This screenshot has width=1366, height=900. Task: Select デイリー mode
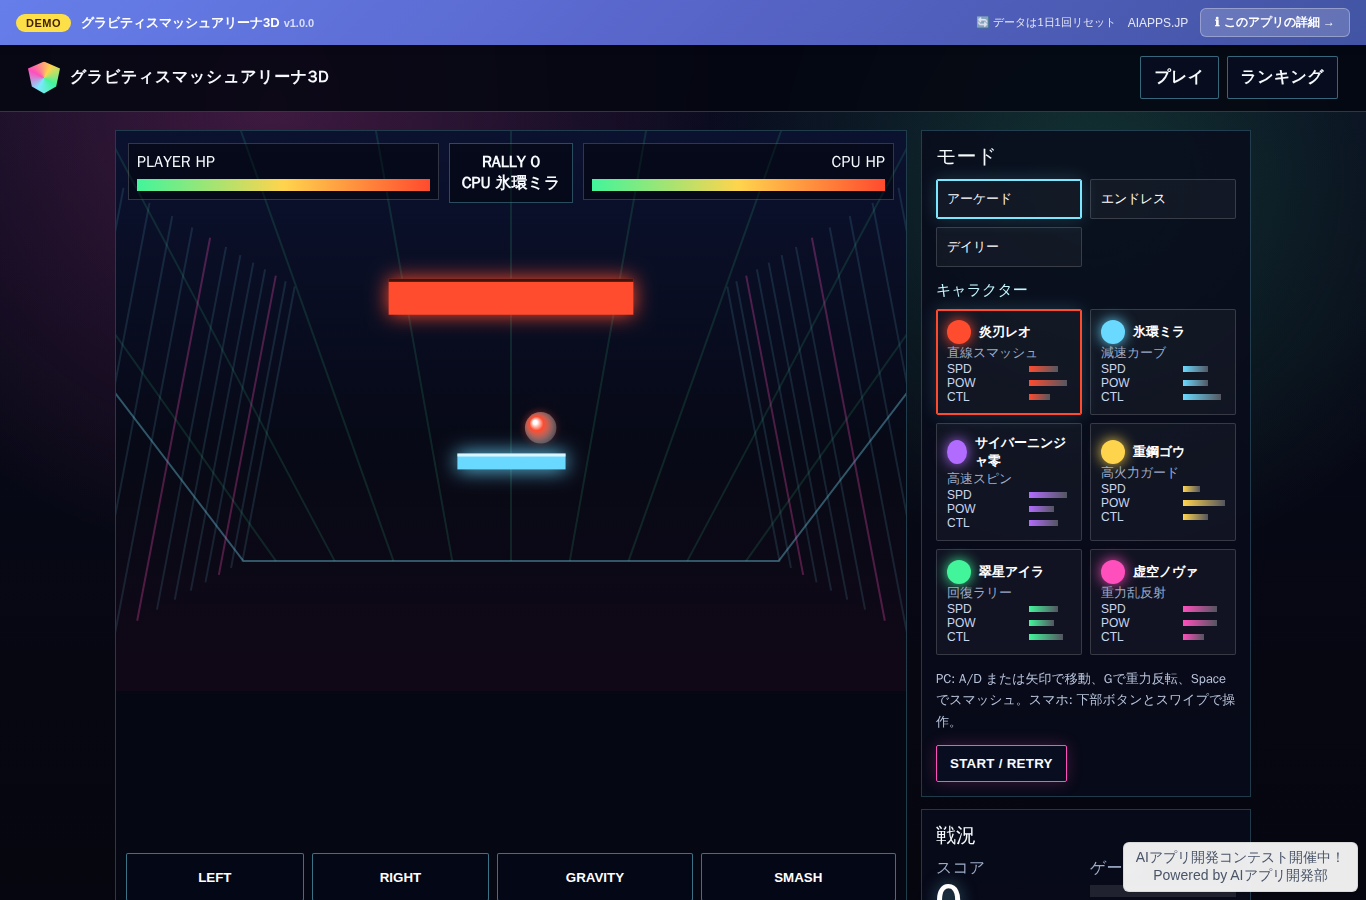pyautogui.click(x=1009, y=247)
